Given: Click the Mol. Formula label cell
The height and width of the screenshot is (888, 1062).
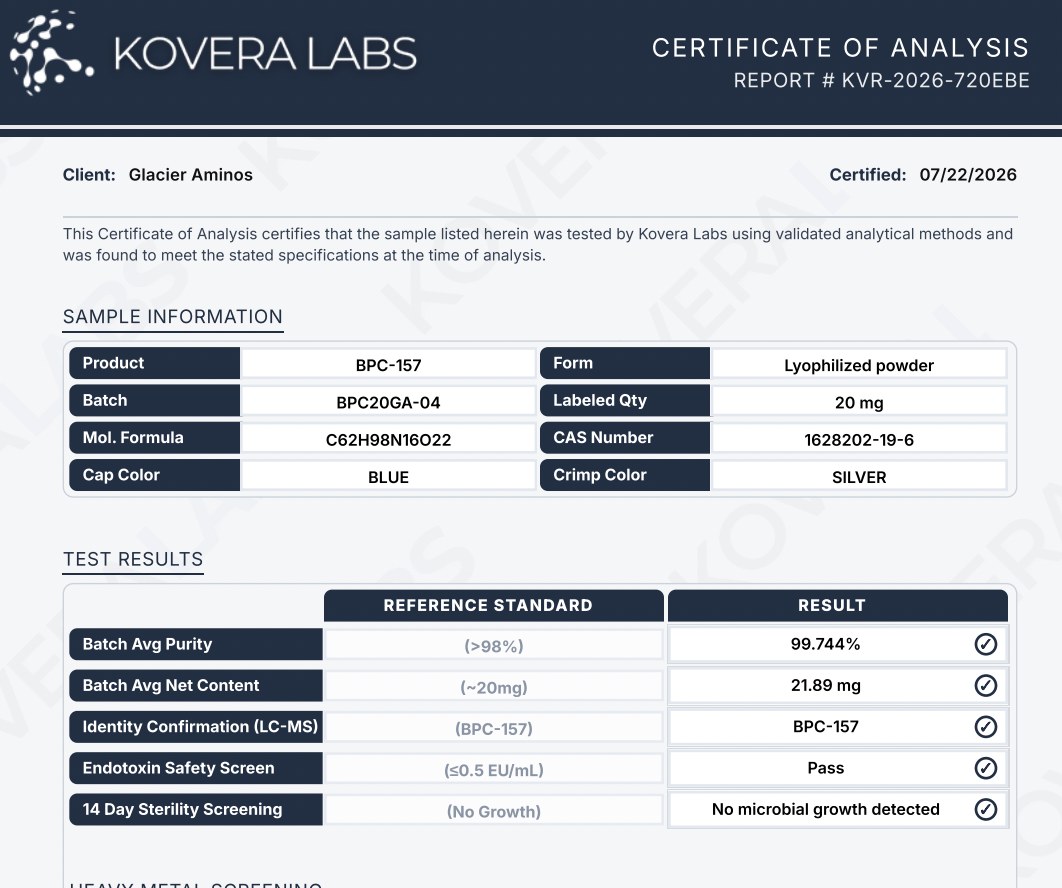Looking at the screenshot, I should (154, 438).
